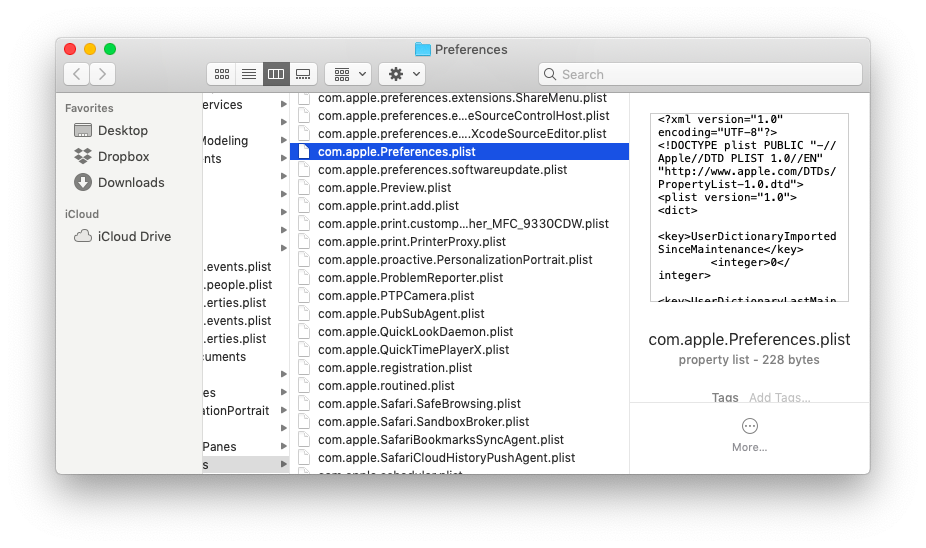
Task: Select '.people.plist' in the left column
Action: (238, 285)
